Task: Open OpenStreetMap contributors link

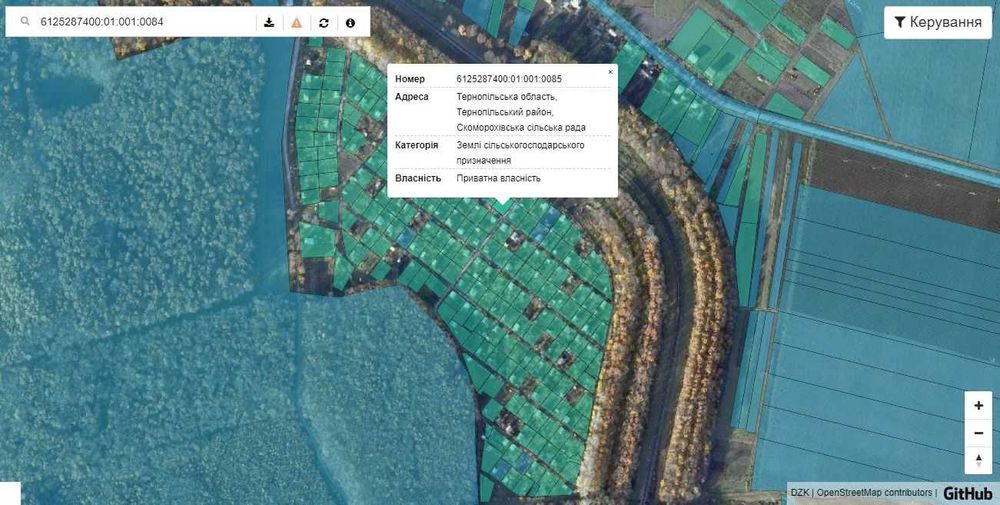Action: pos(874,492)
